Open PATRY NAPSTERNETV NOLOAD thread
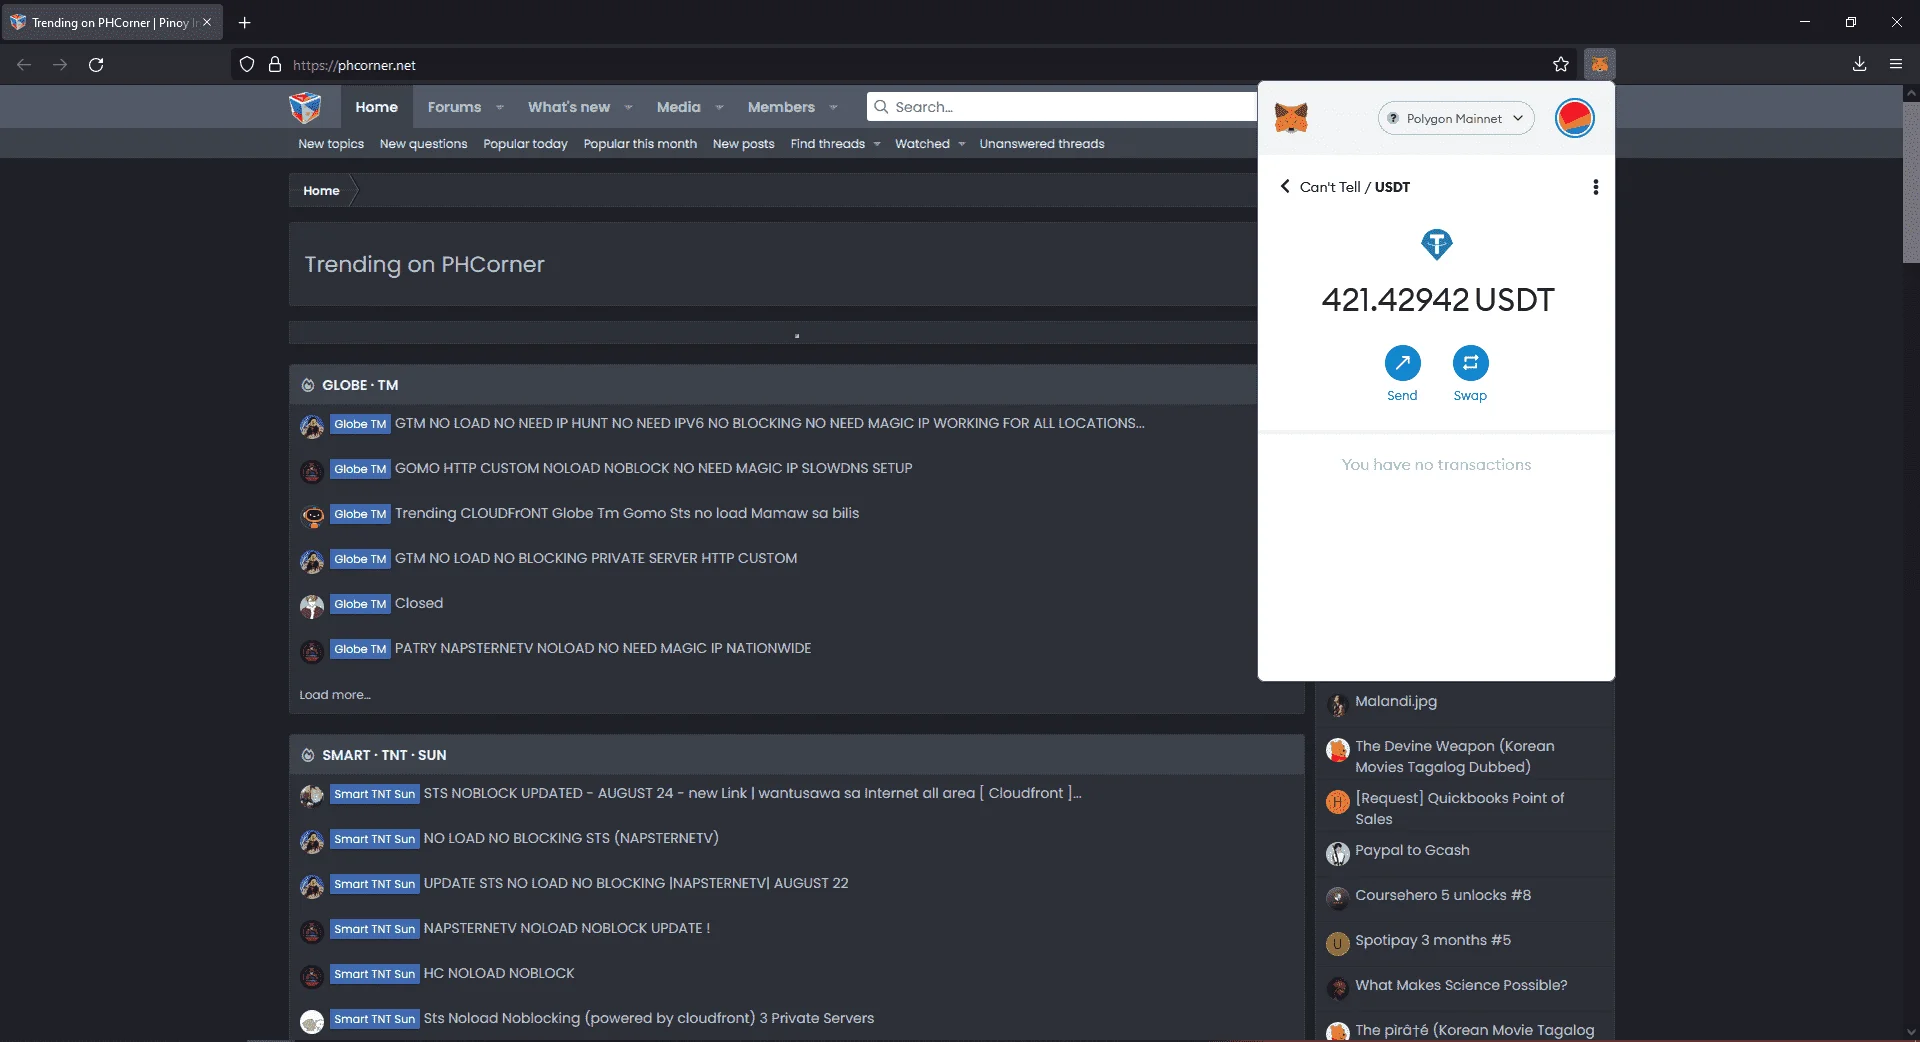1920x1042 pixels. click(x=603, y=648)
